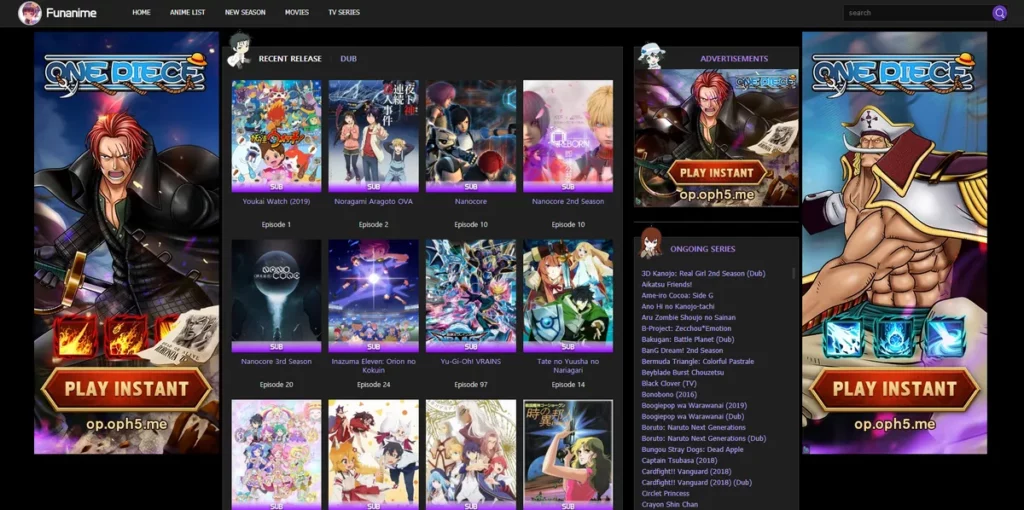Click Episode 97 under Yu-Gi-Oh! VRAINS
1024x510 pixels.
click(x=471, y=385)
